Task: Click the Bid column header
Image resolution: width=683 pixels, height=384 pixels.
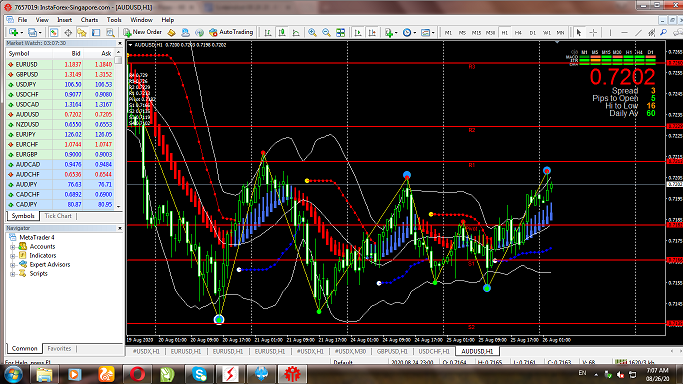Action: pyautogui.click(x=68, y=54)
